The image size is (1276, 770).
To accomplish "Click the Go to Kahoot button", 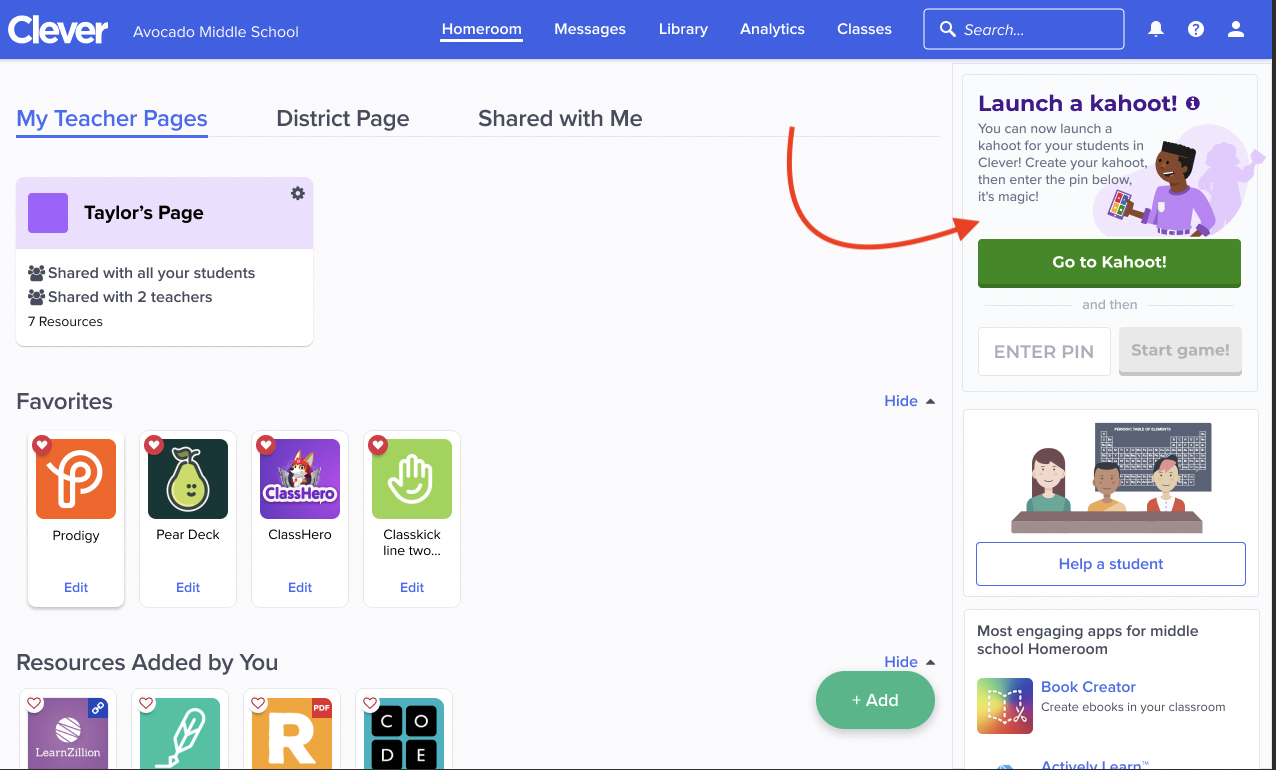I will [x=1108, y=262].
